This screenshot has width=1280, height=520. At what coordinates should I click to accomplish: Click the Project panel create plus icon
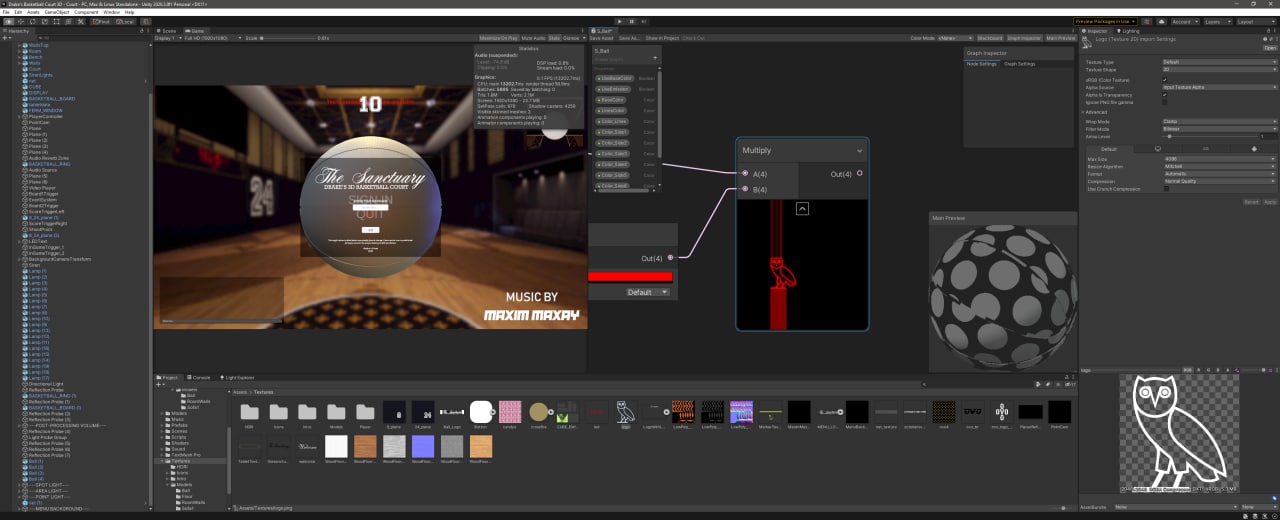[160, 384]
